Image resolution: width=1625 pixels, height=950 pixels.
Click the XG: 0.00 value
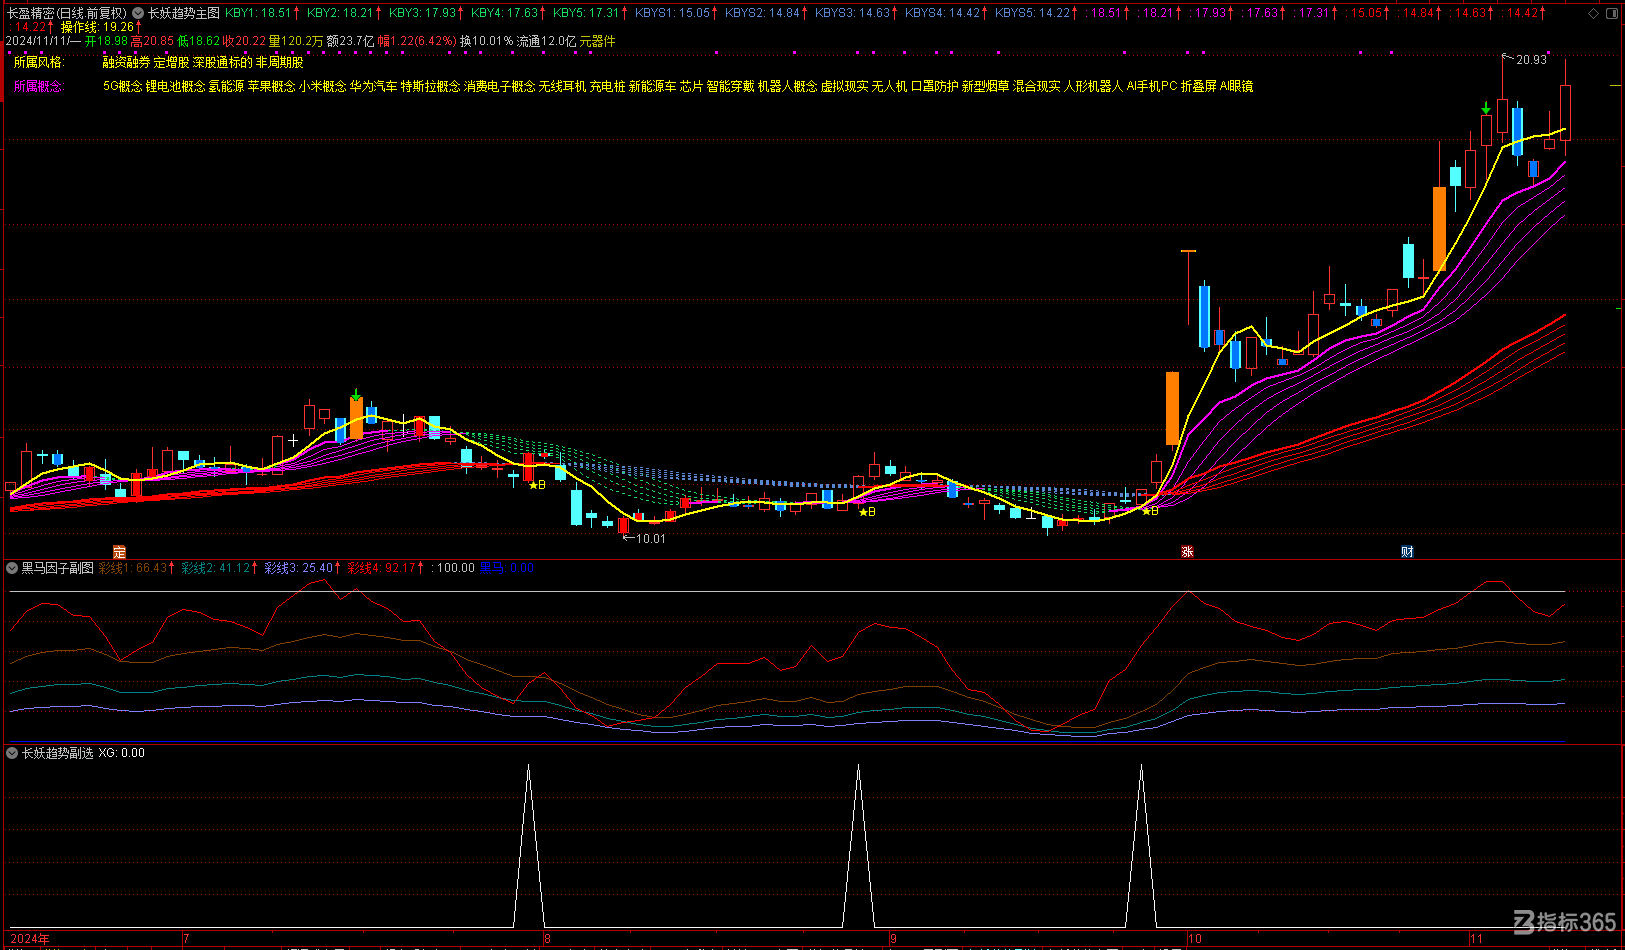(121, 753)
